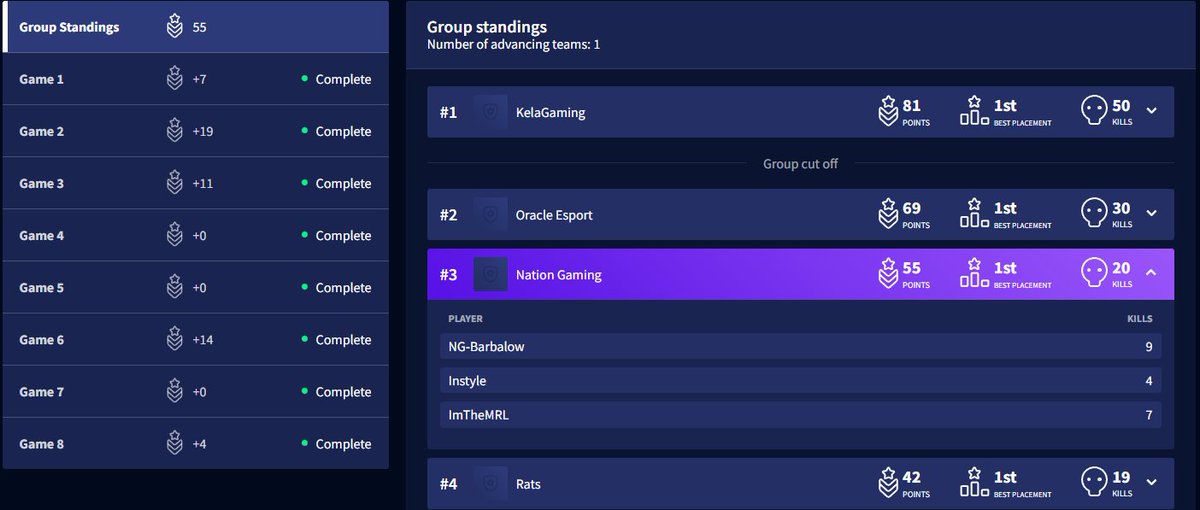Screen dimensions: 1200x510
Task: Click ImTheMRL's kill count 7
Action: 1149,415
